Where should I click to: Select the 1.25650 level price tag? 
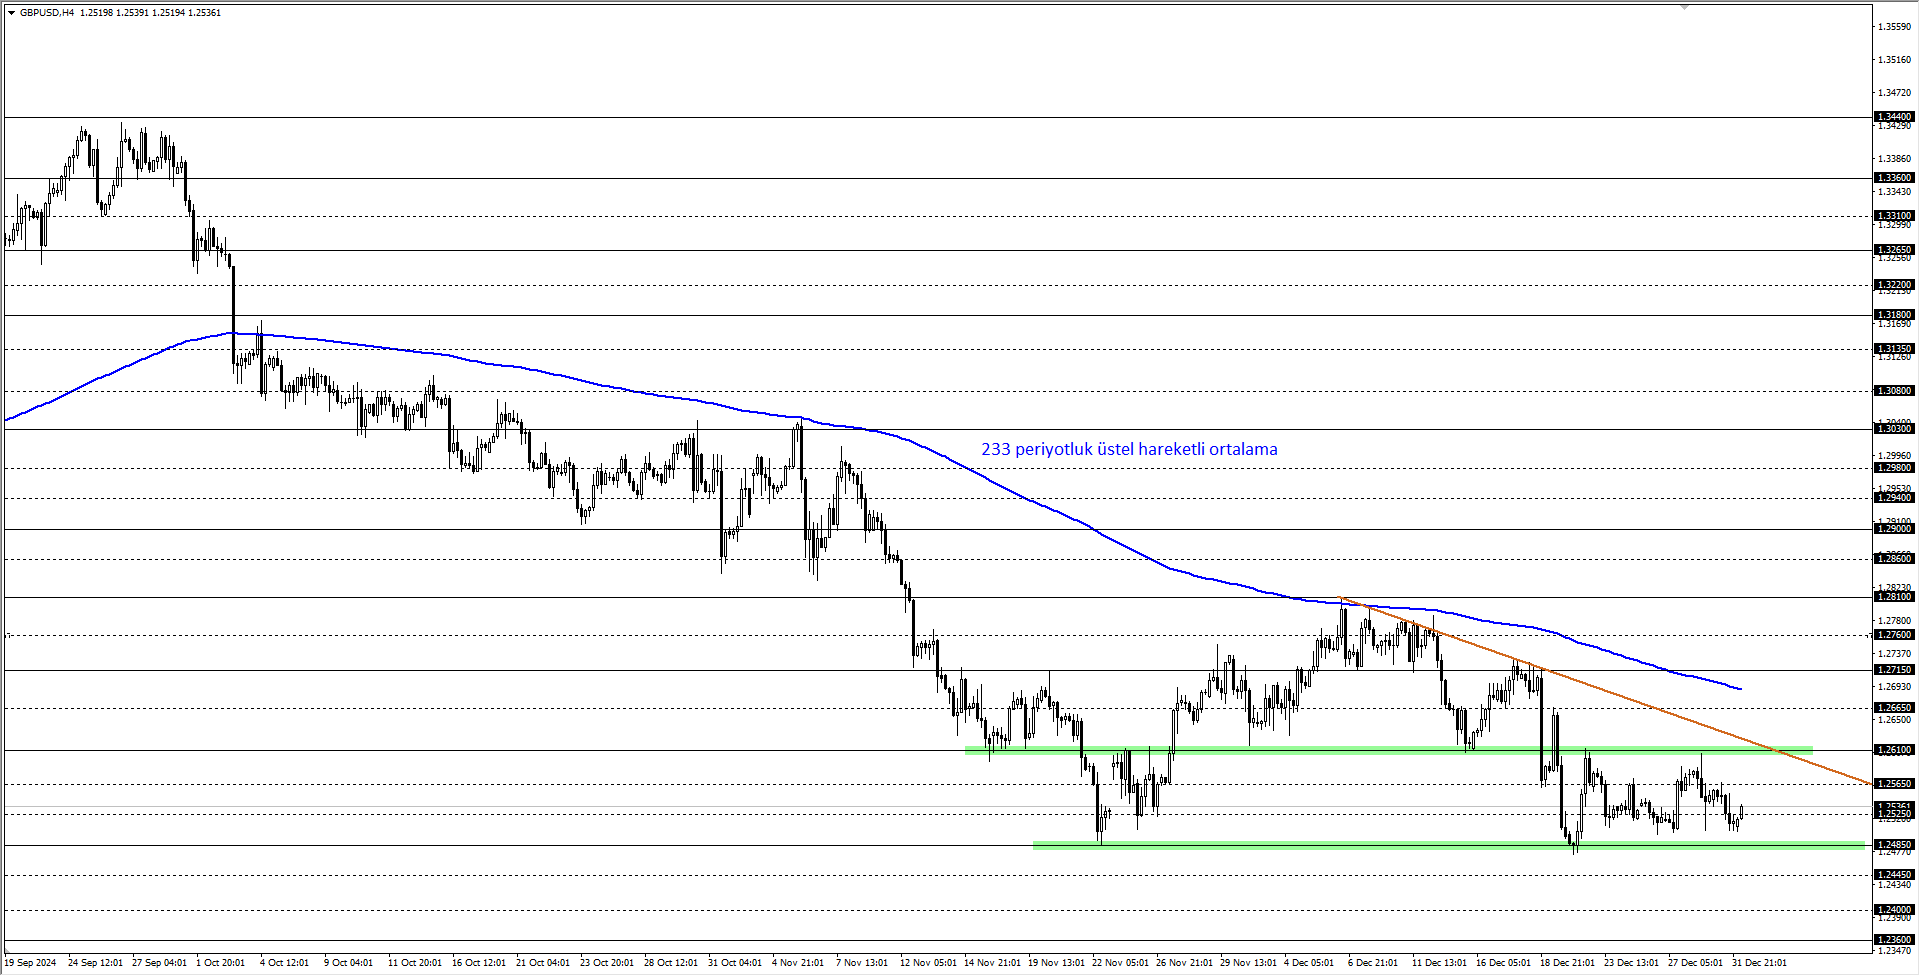tap(1894, 784)
